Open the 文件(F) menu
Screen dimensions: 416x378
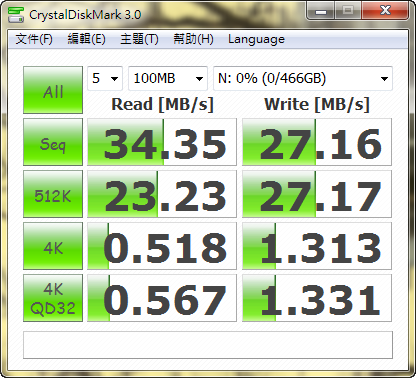point(34,39)
